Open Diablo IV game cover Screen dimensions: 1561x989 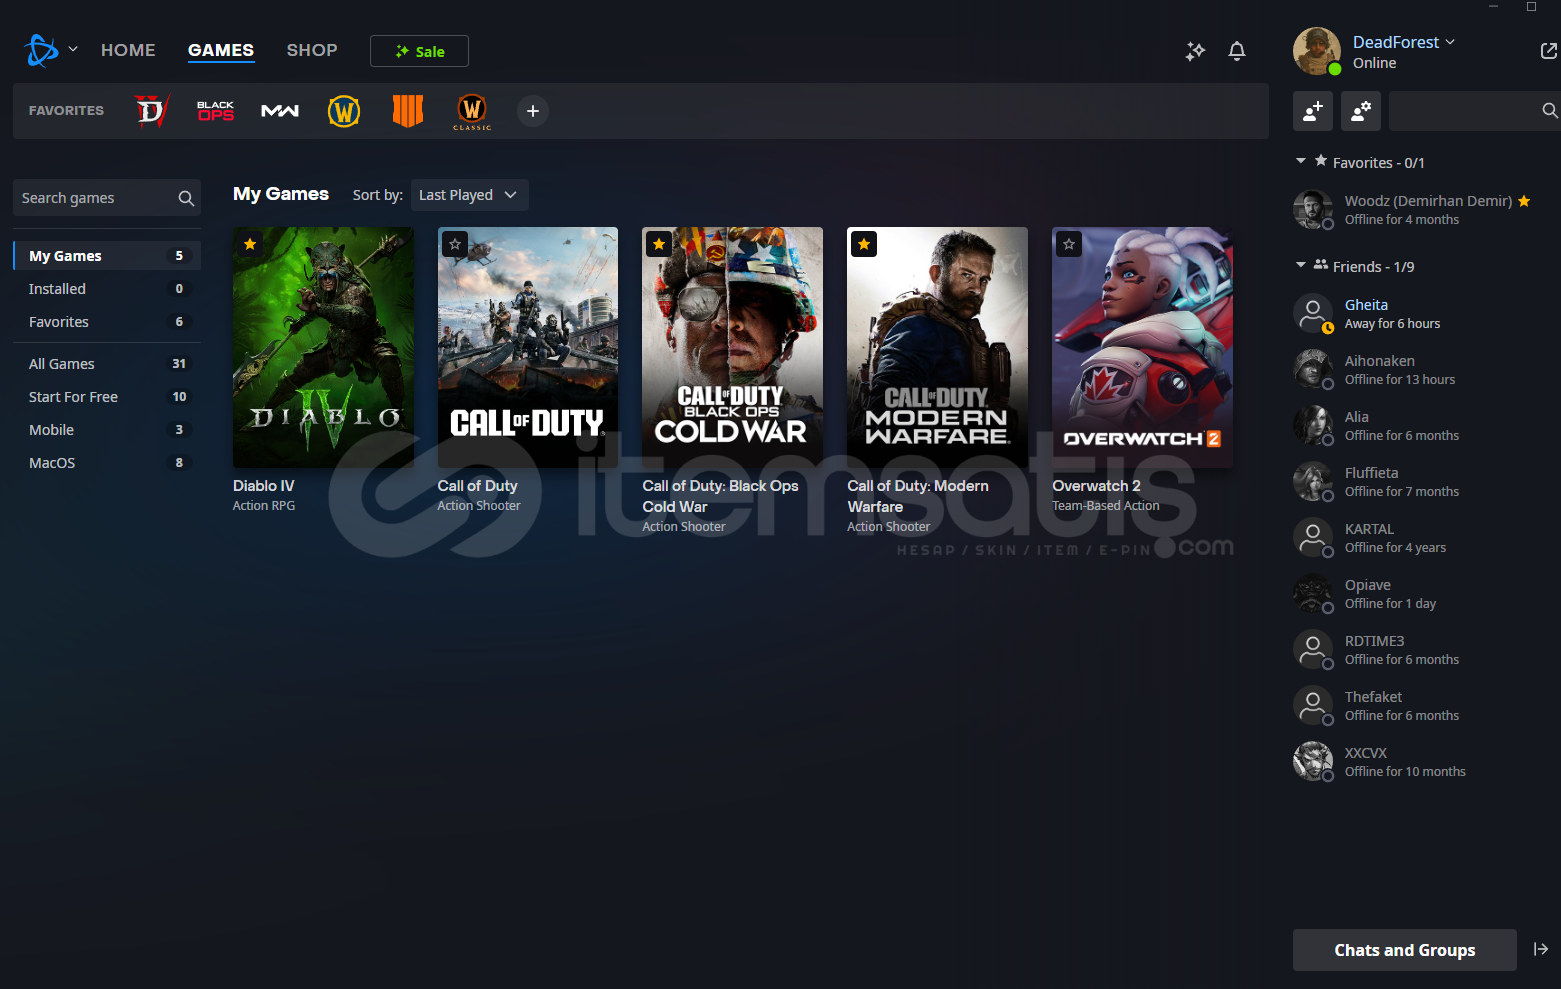pos(323,347)
